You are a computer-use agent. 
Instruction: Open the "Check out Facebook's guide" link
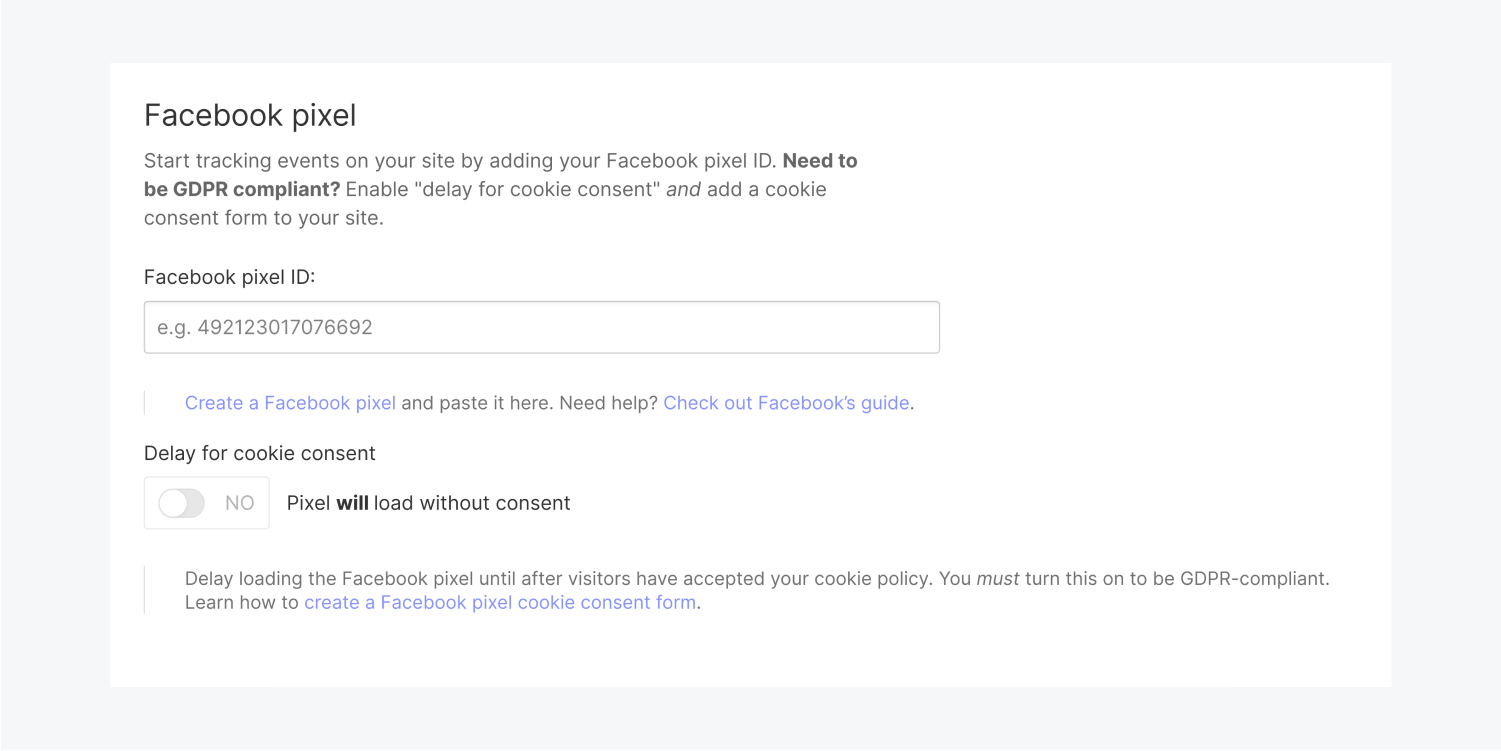click(786, 403)
